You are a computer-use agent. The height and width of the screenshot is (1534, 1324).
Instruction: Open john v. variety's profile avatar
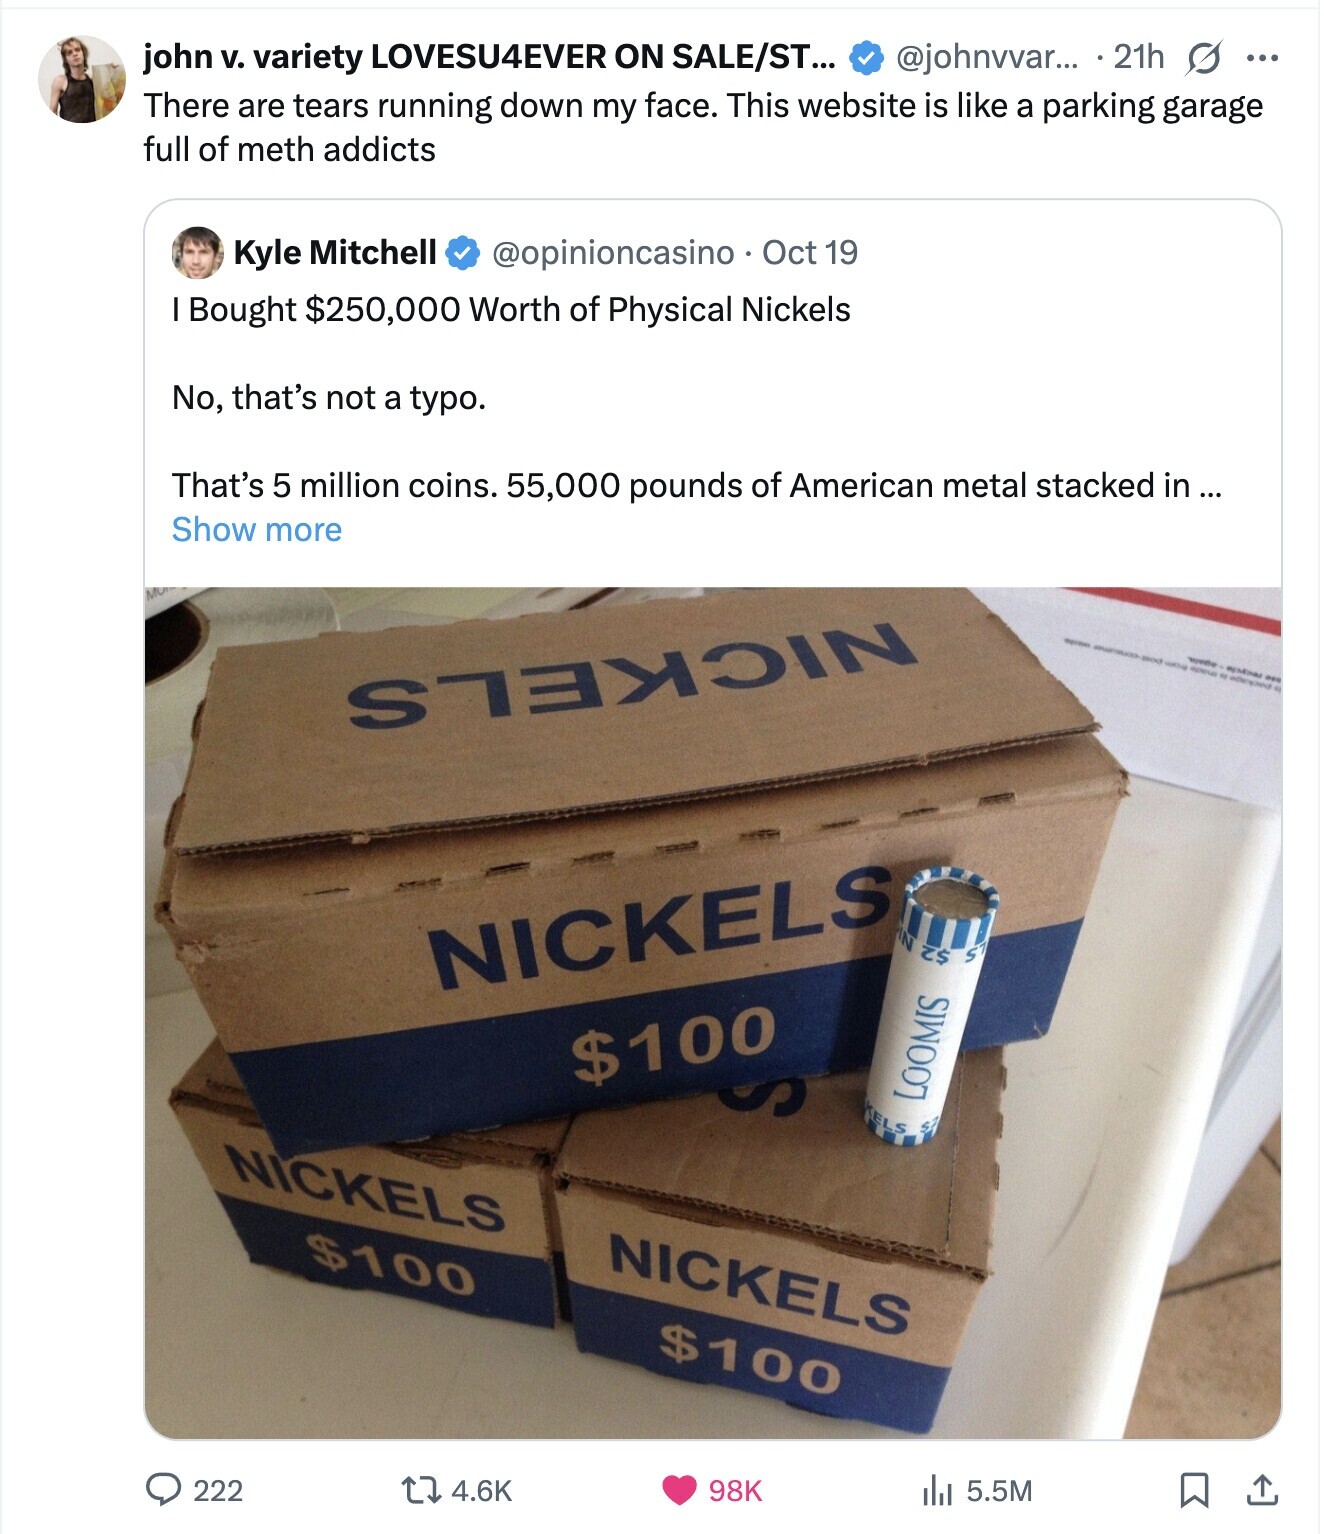coord(82,80)
